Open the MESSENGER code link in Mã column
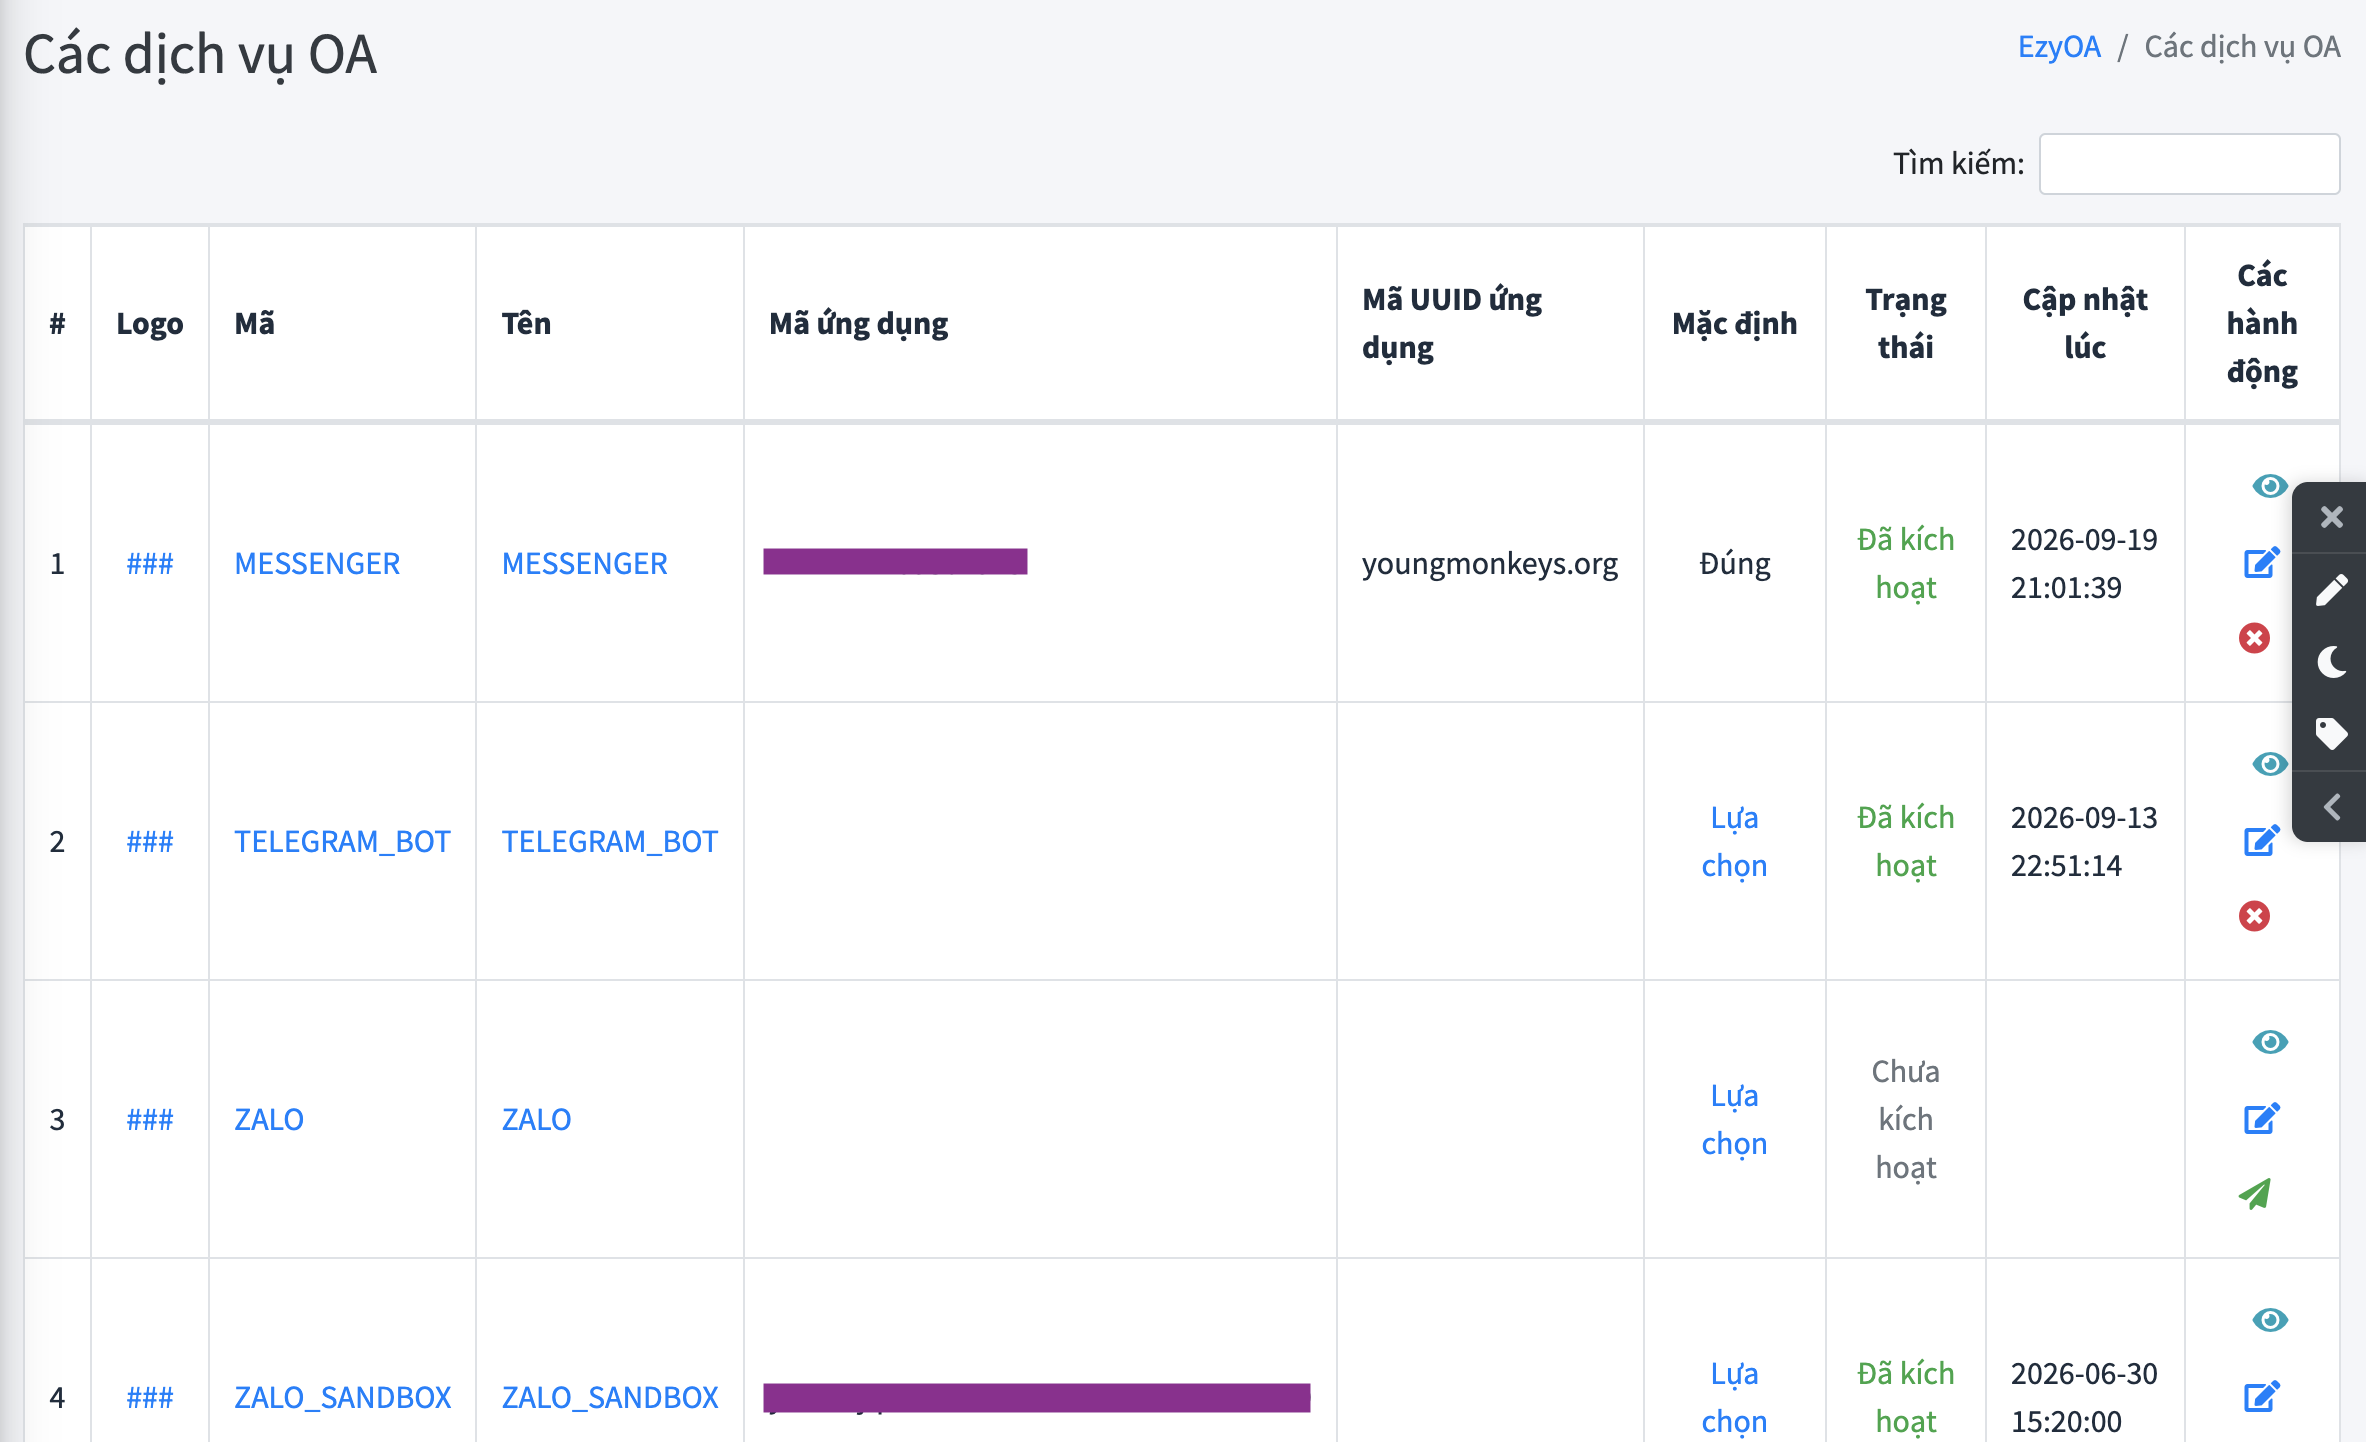This screenshot has height=1442, width=2366. coord(317,563)
